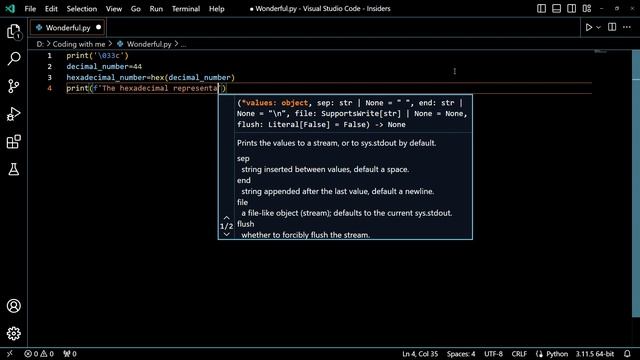Screen dimensions: 640x360
Task: Change file encoding UTF-8
Action: (x=493, y=354)
